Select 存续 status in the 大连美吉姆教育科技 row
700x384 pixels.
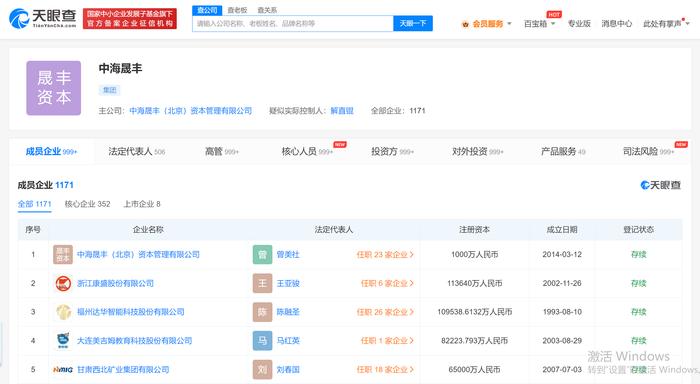(638, 340)
